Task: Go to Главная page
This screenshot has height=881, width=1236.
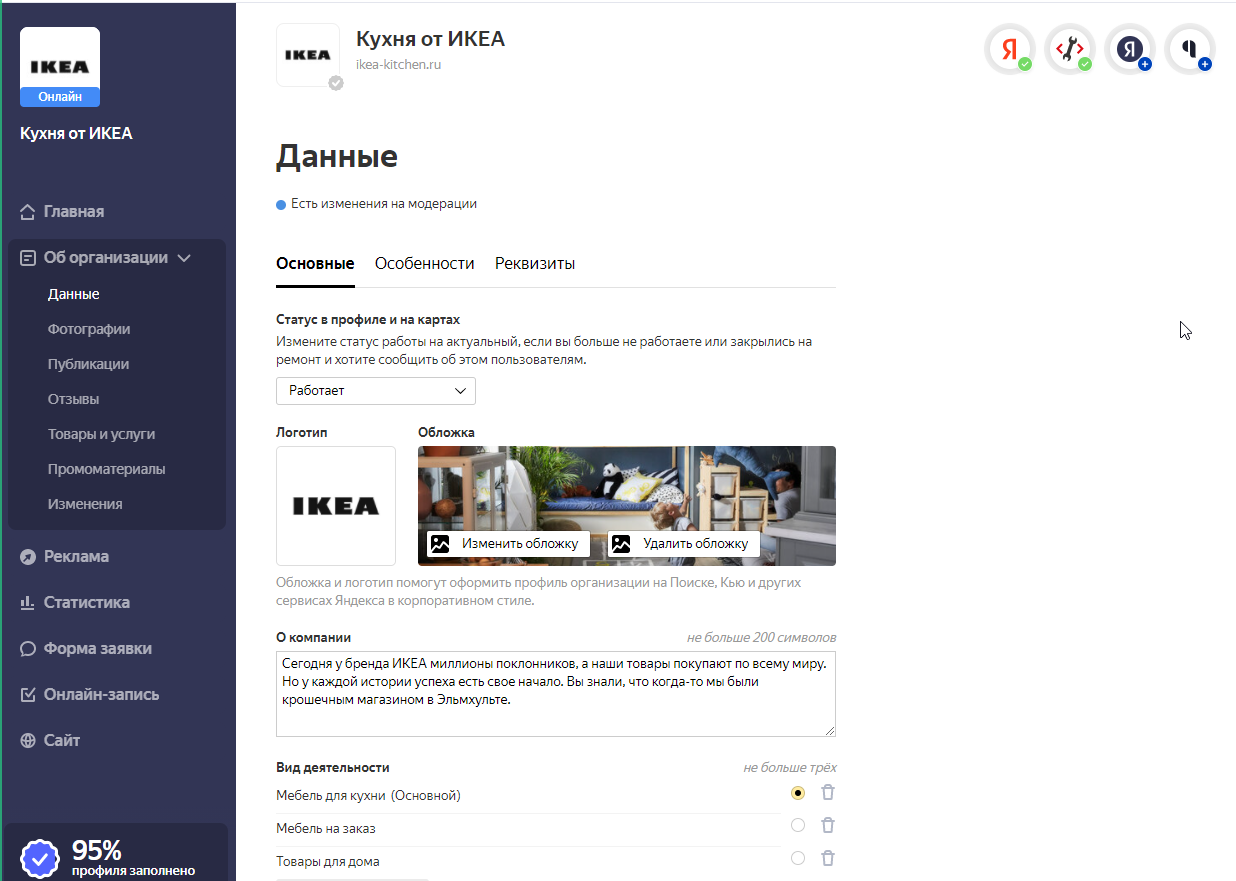Action: [x=73, y=212]
